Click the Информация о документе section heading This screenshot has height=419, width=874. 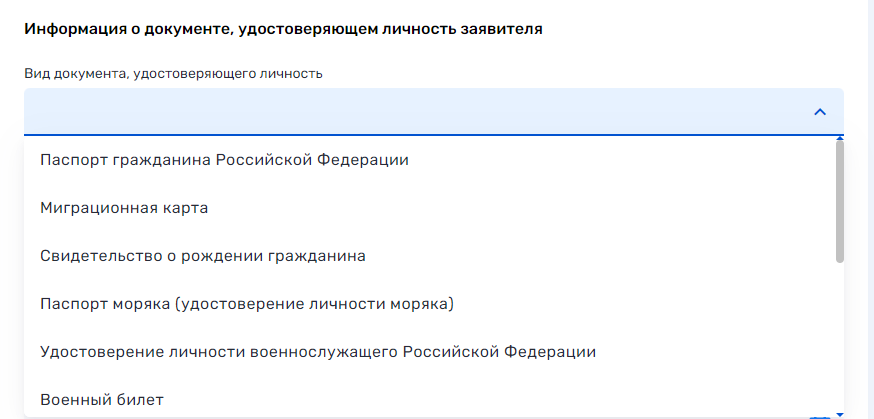point(283,30)
